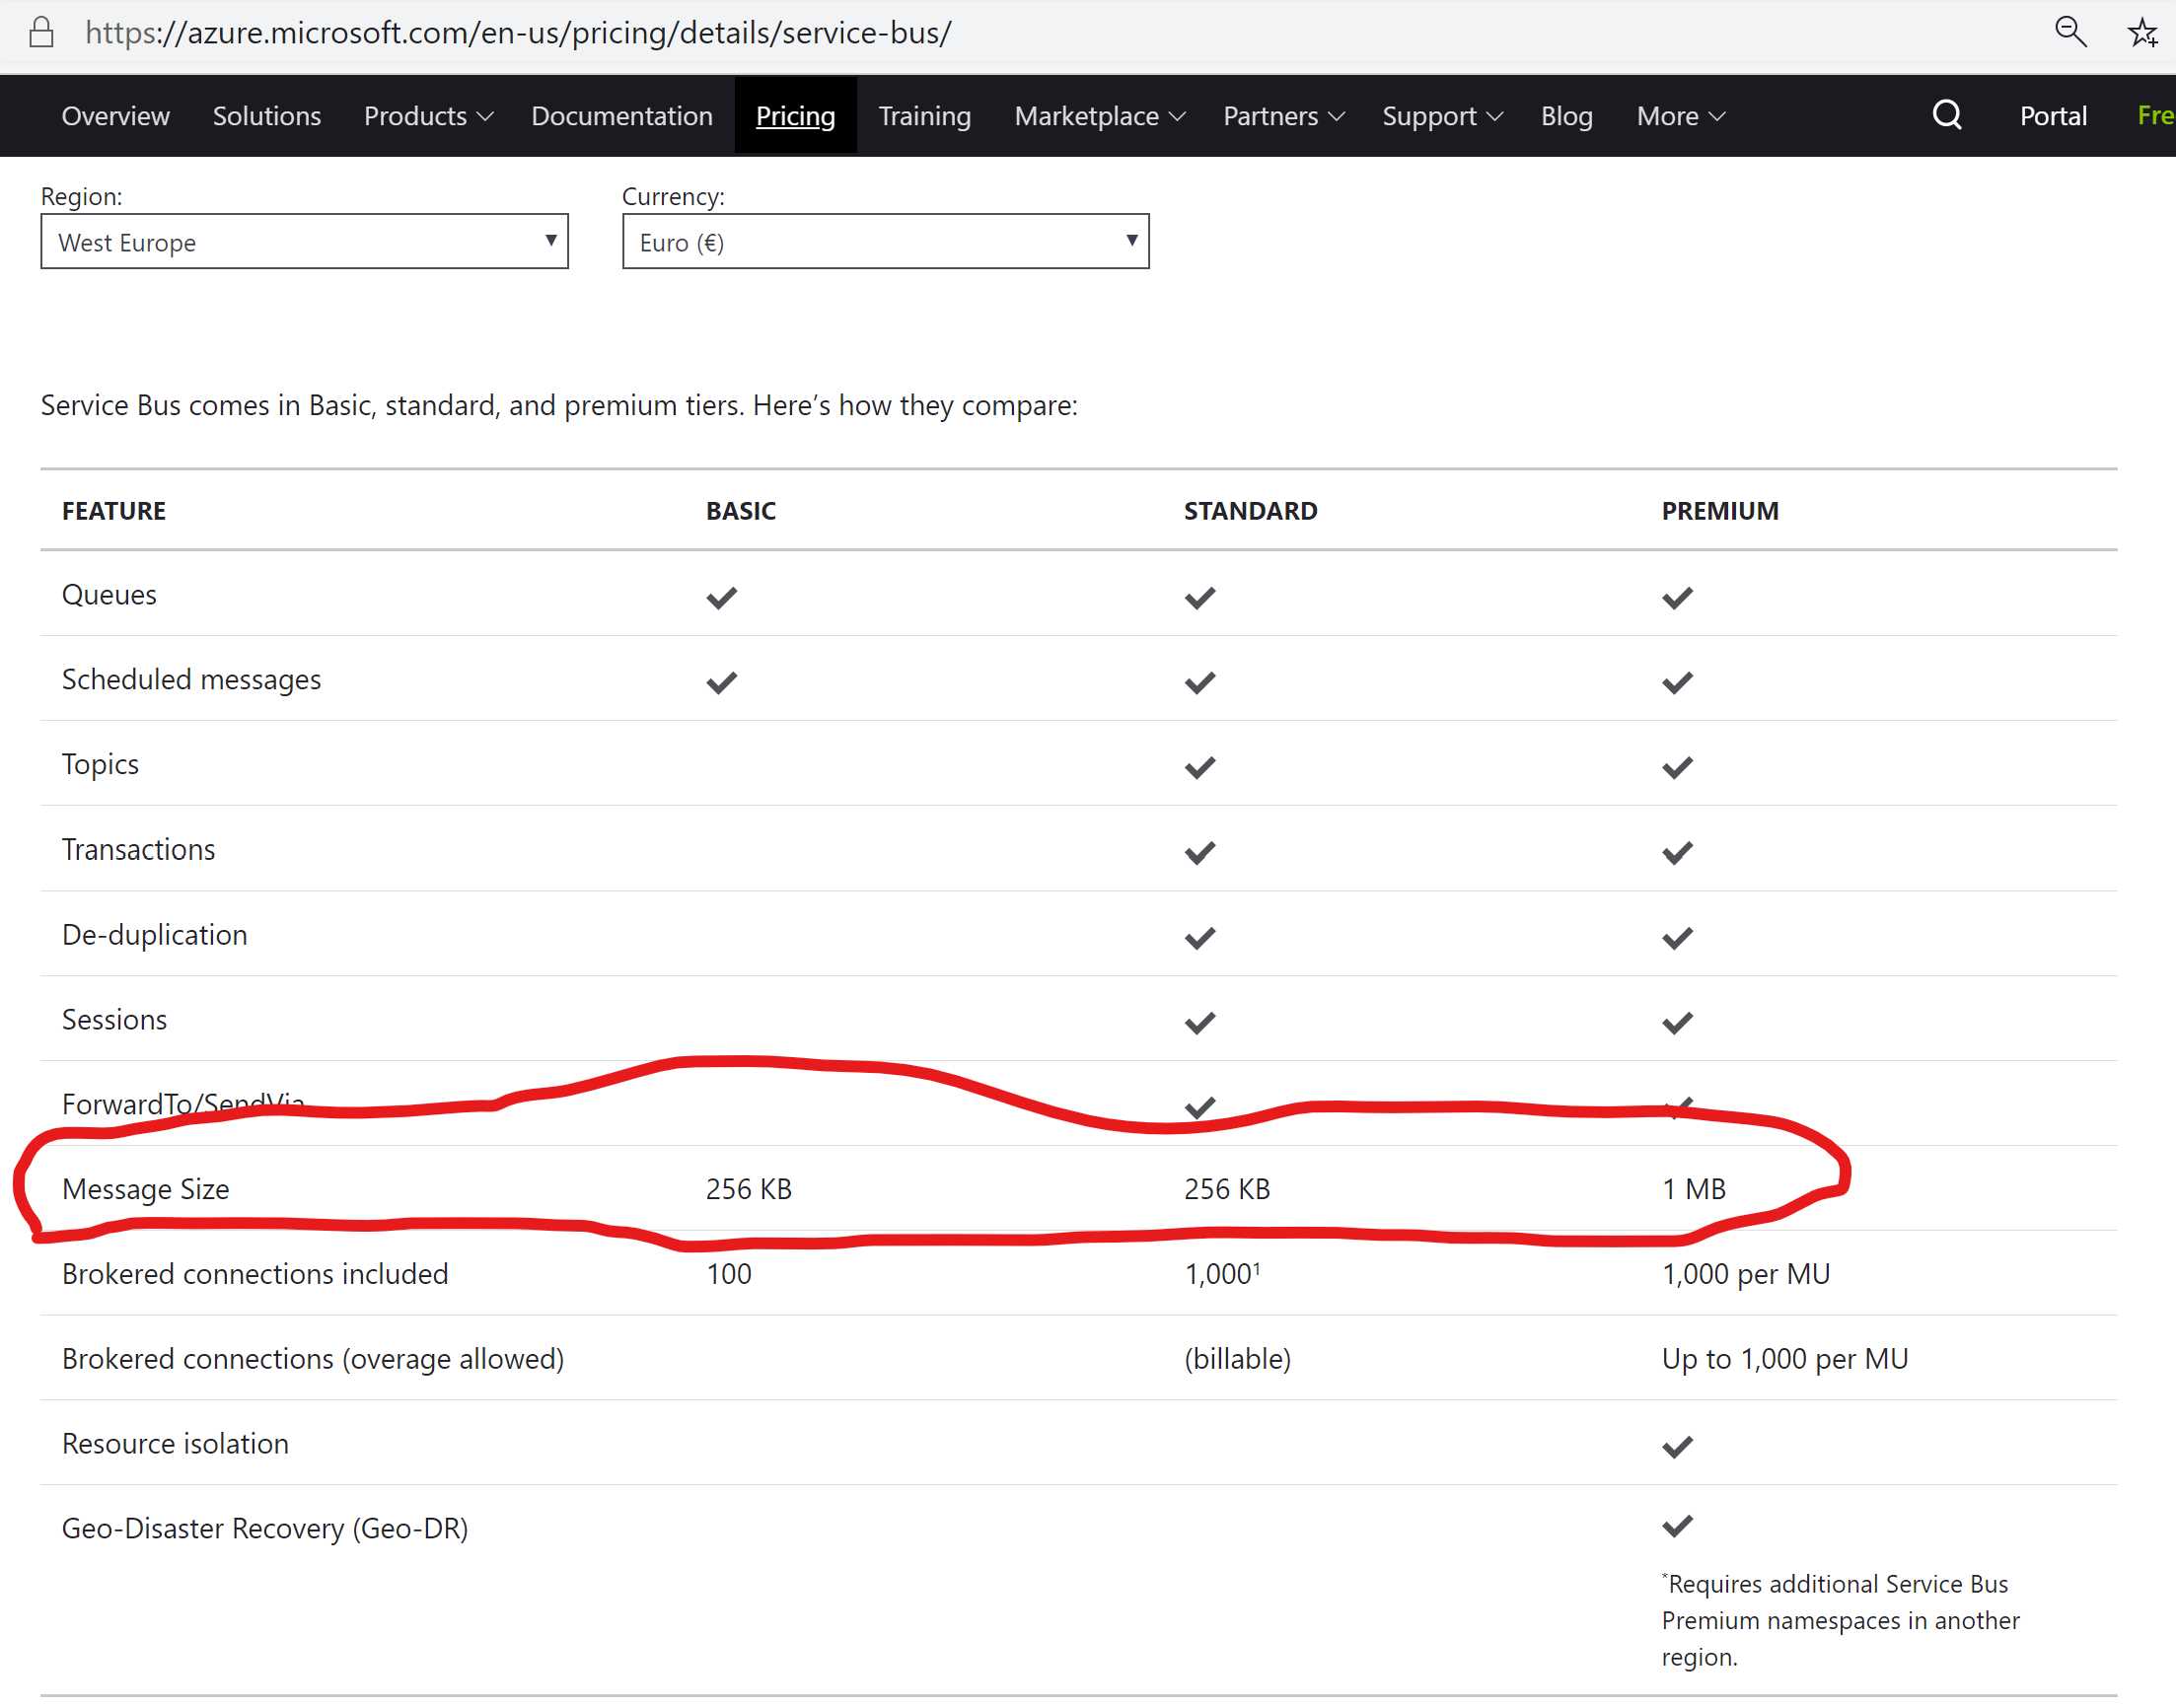The image size is (2176, 1708).
Task: Select the De-duplication checkmark under Premium
Action: coord(1677,937)
